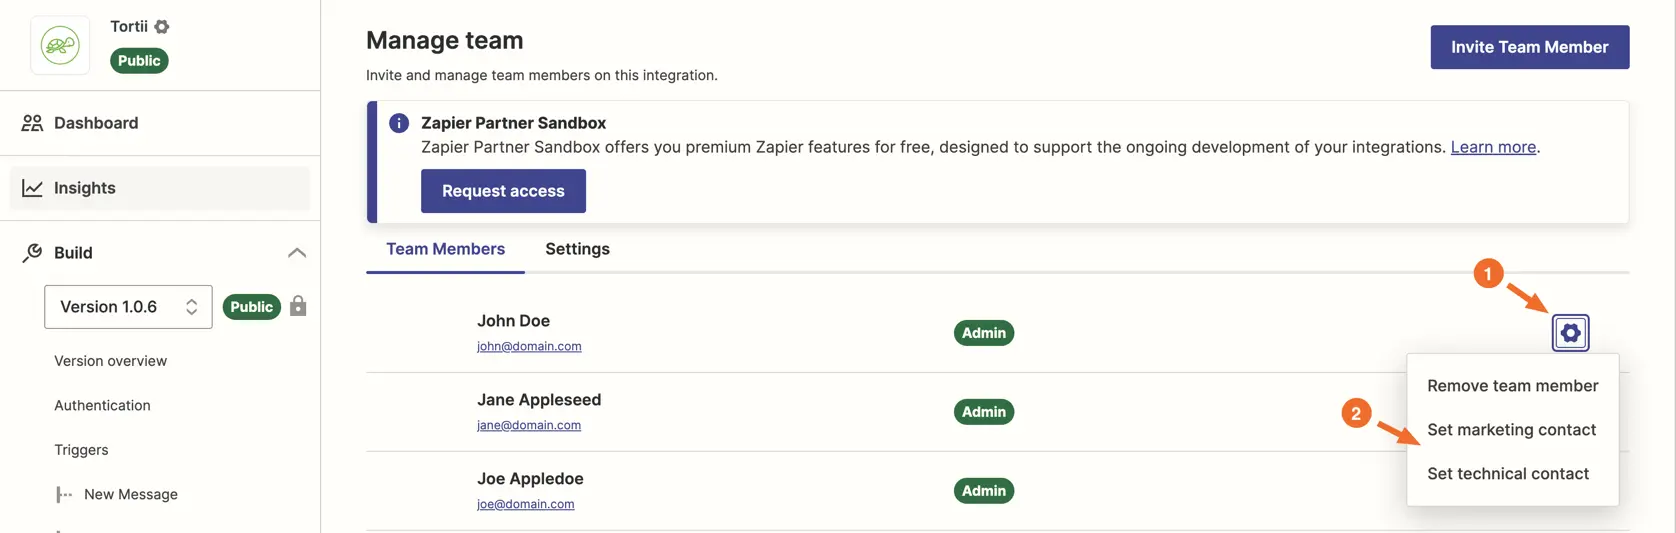Switch to the Settings tab
This screenshot has height=533, width=1676.
(x=577, y=249)
